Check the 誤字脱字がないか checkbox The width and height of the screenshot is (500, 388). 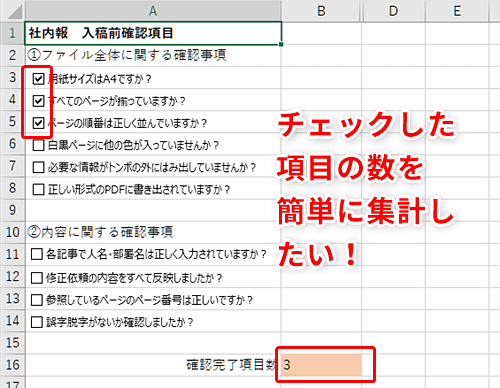[x=36, y=322]
